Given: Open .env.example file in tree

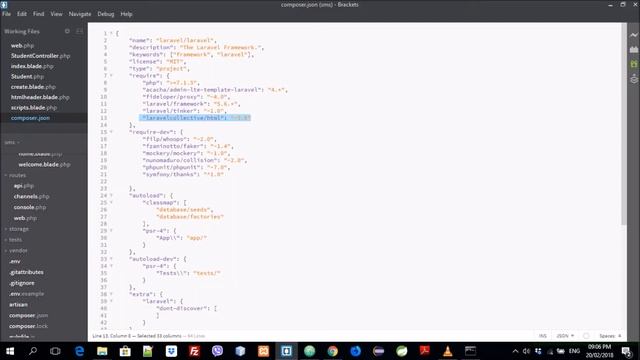Looking at the screenshot, I should pos(27,294).
